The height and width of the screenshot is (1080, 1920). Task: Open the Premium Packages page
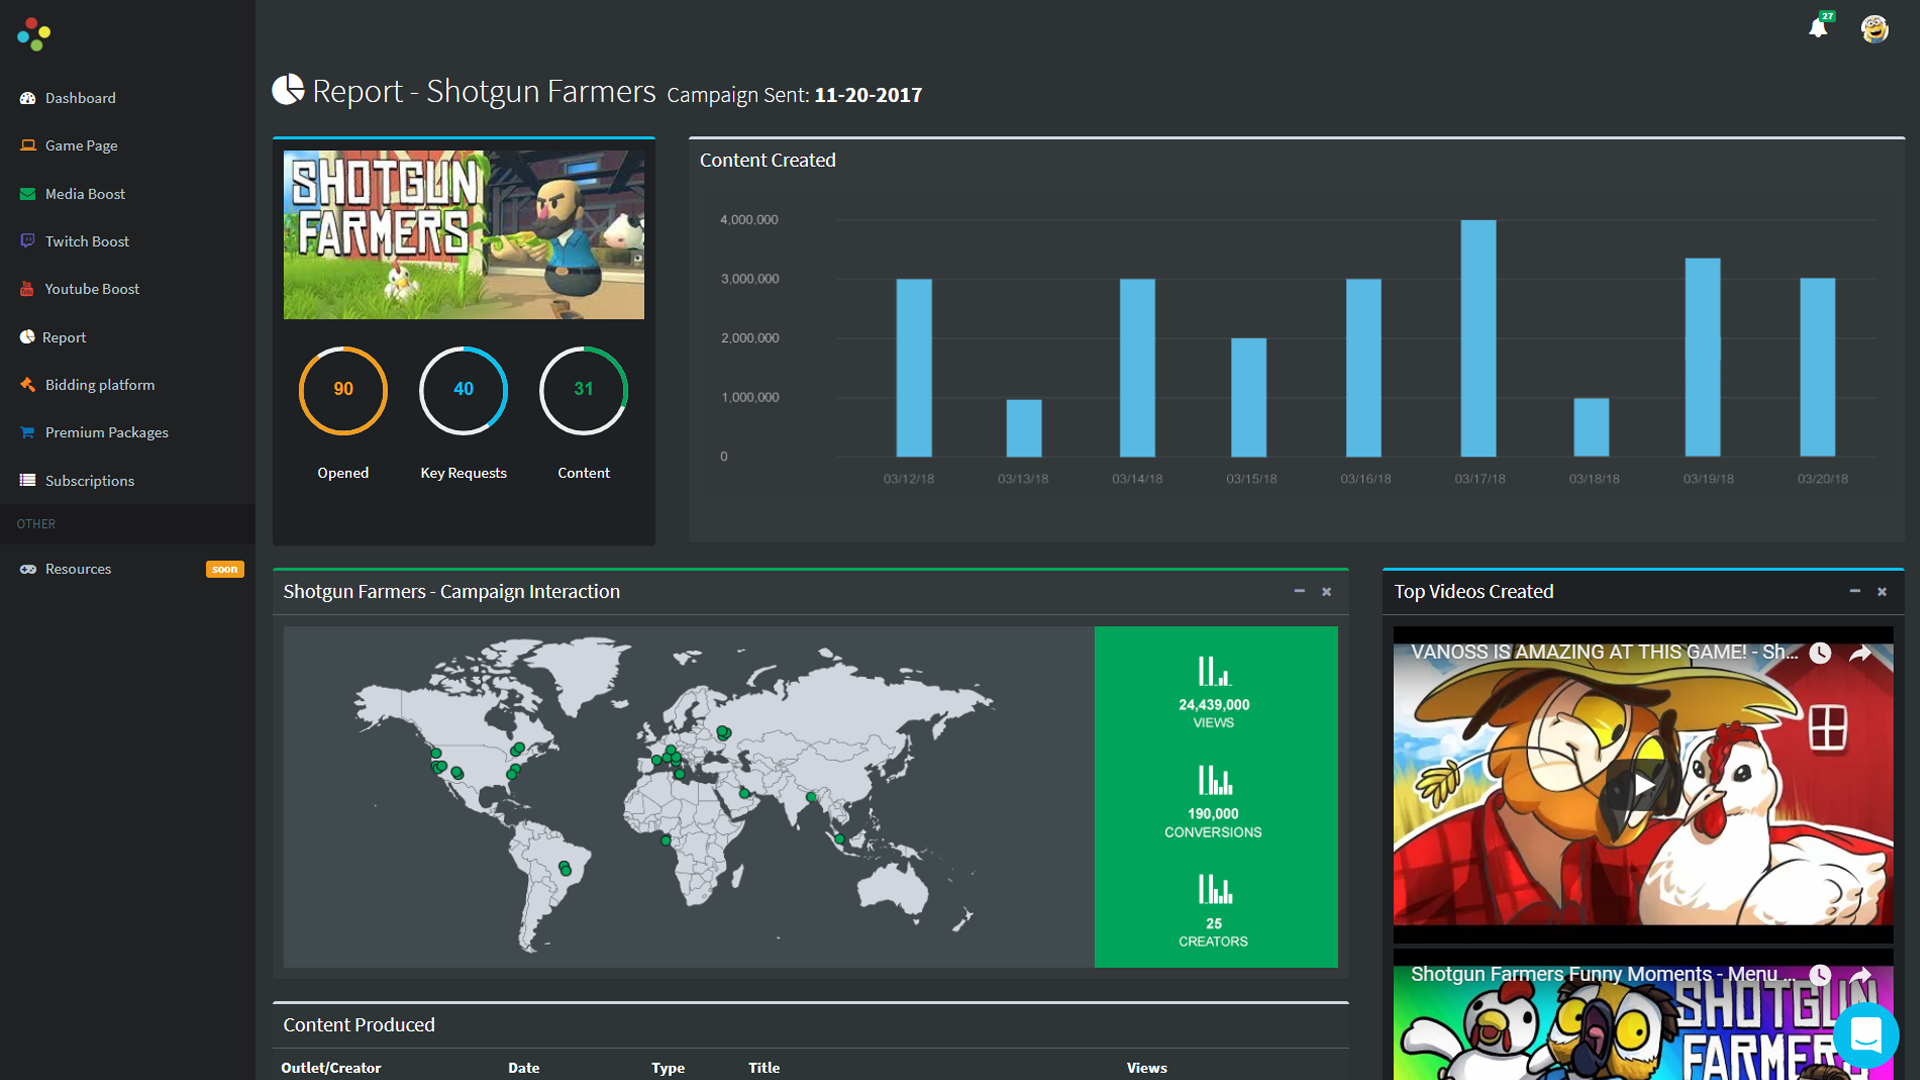pos(106,432)
